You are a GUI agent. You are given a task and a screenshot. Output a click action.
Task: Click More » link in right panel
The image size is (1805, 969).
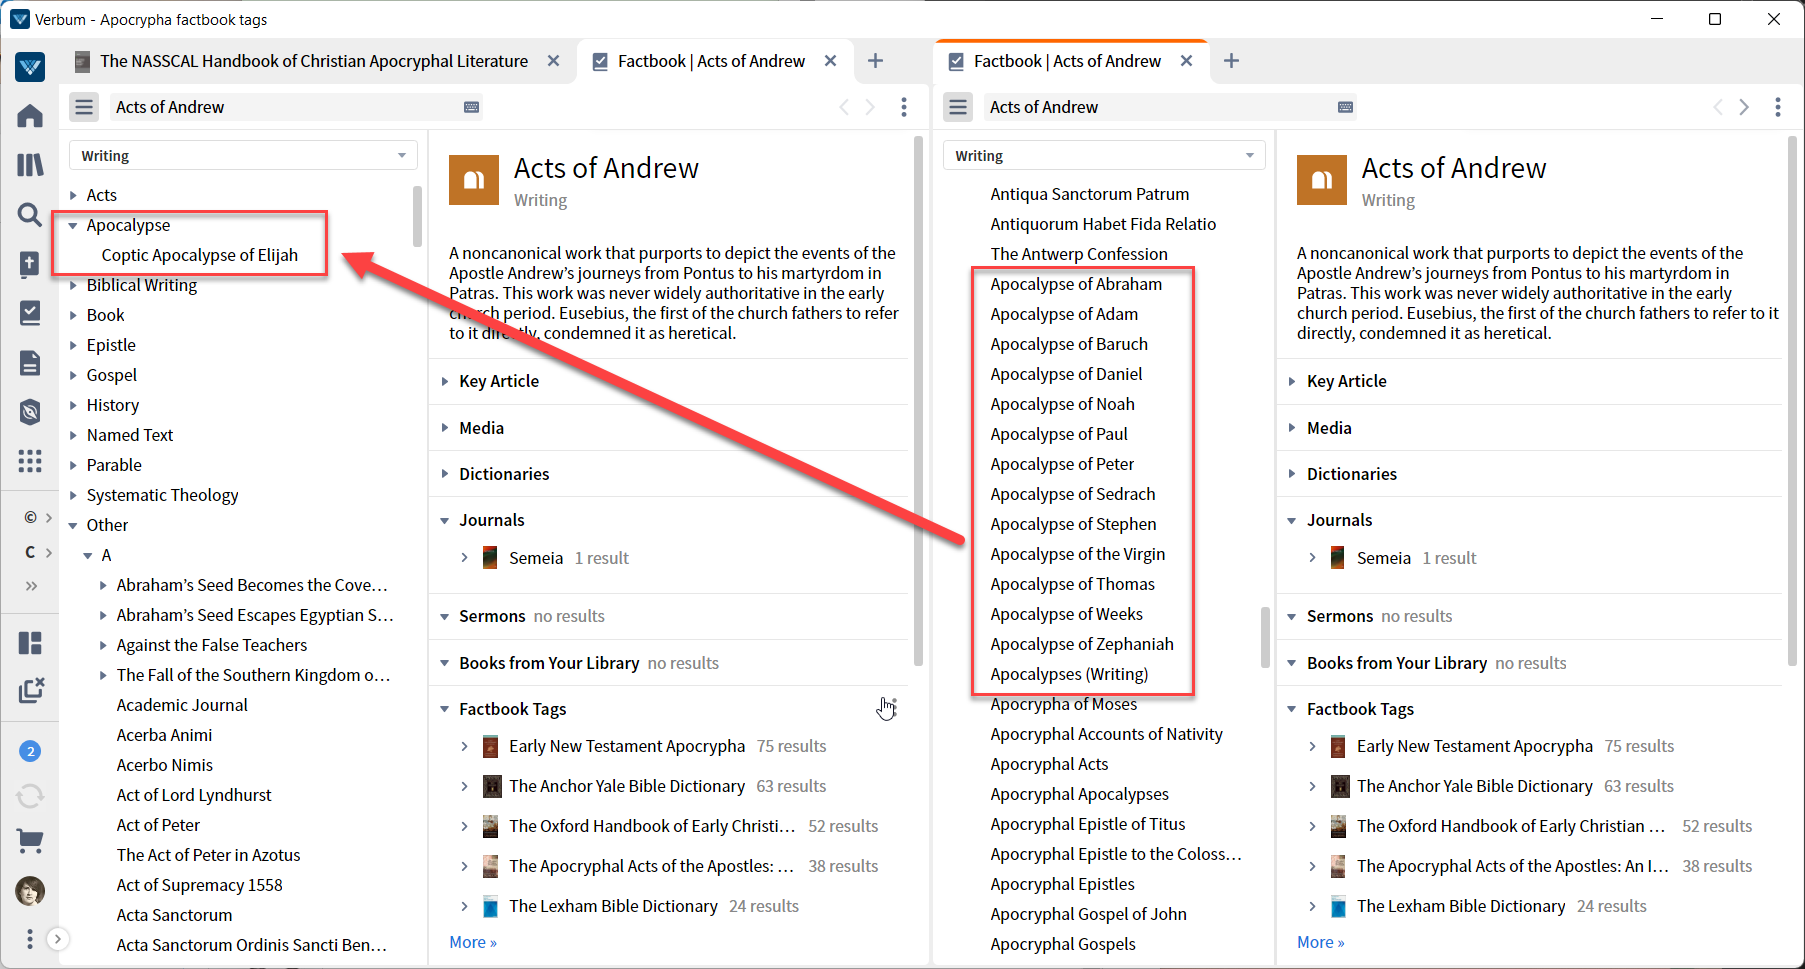coord(1320,942)
